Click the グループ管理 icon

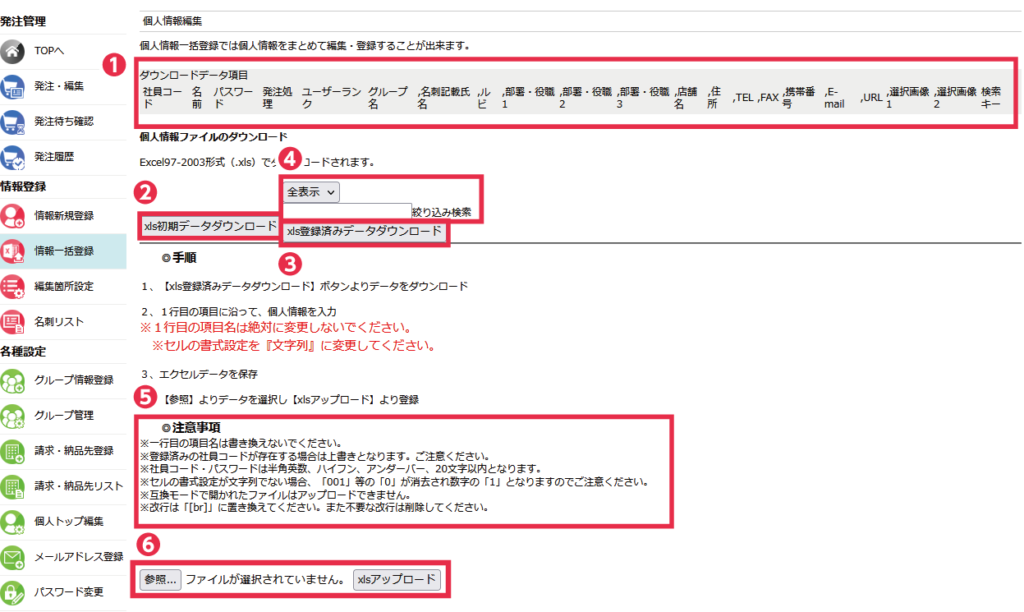pos(14,415)
